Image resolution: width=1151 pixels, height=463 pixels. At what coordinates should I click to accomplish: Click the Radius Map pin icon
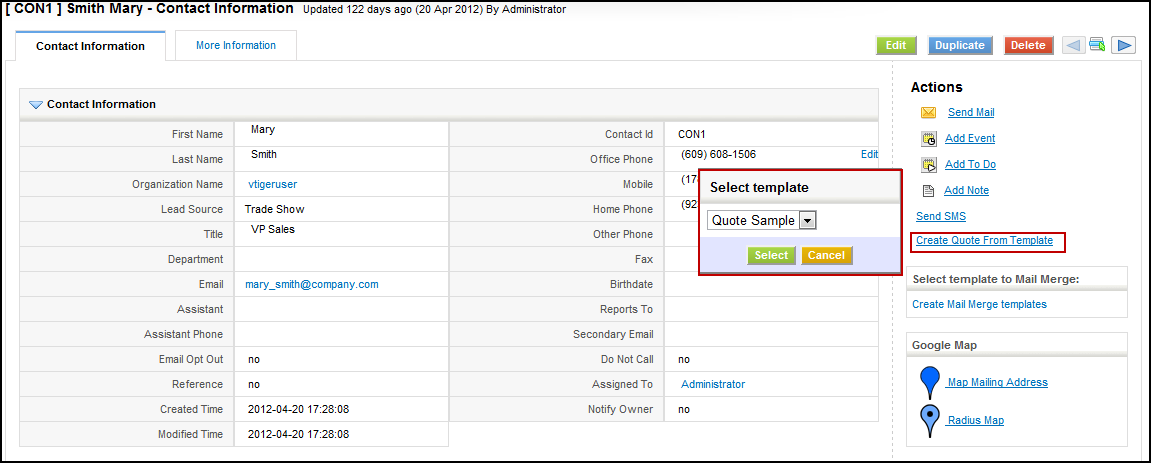(x=930, y=421)
